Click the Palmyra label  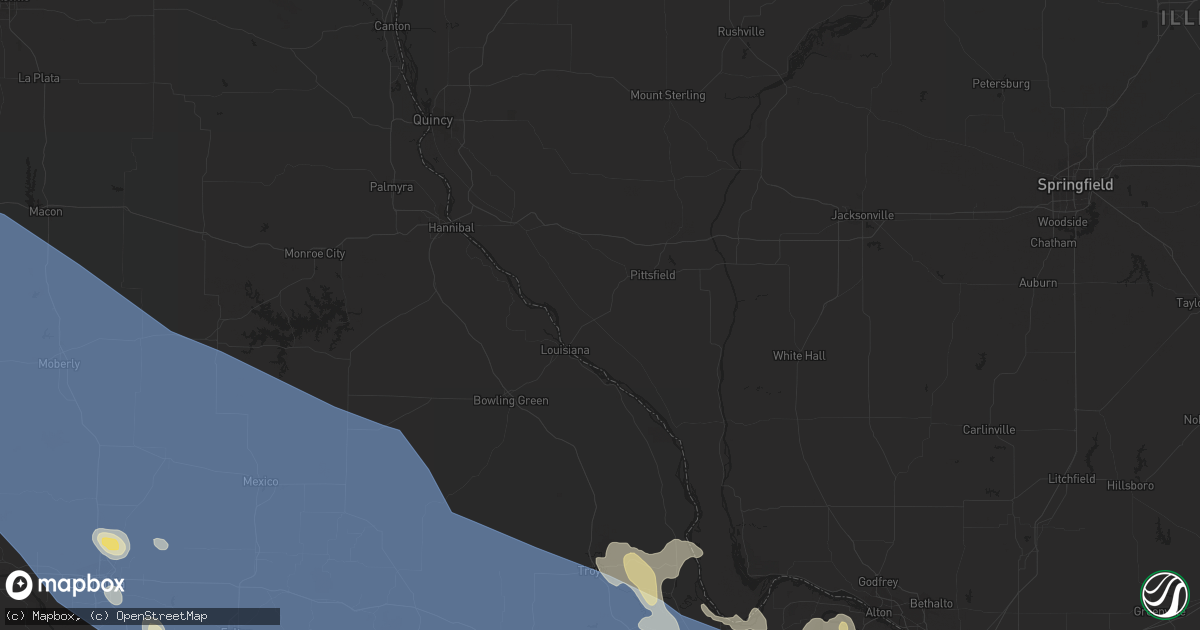click(x=391, y=187)
